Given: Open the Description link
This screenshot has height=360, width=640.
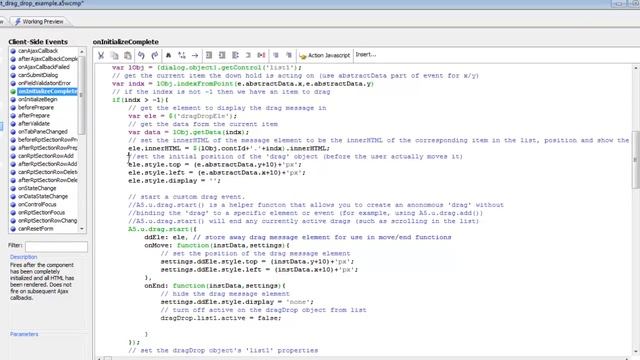Looking at the screenshot, I should [x=23, y=257].
